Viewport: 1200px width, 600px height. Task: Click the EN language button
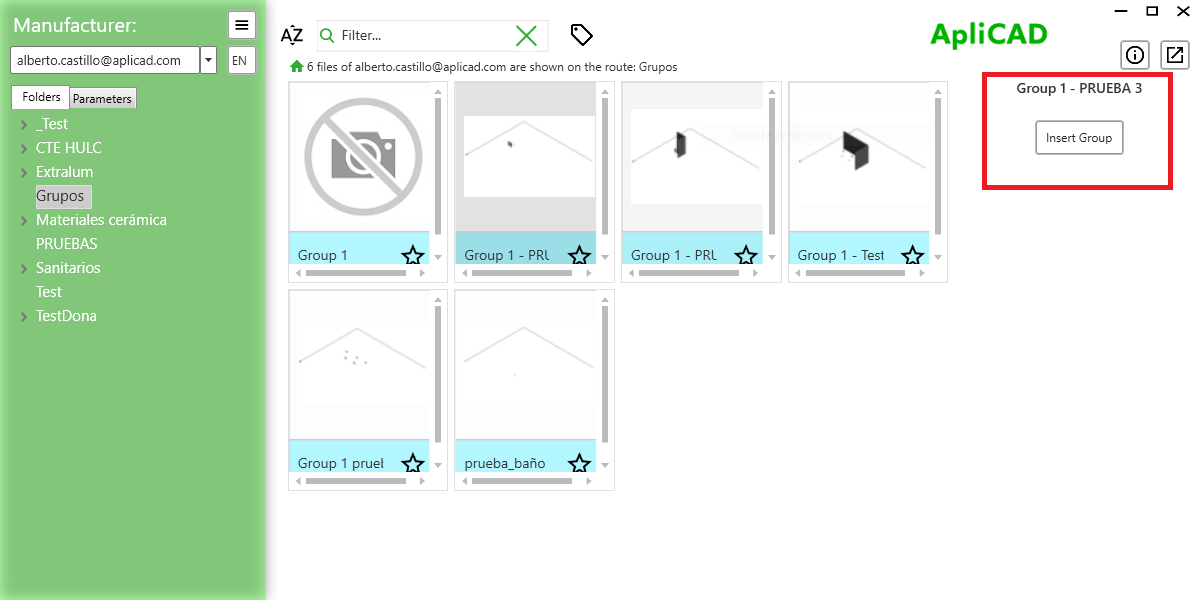pyautogui.click(x=240, y=59)
